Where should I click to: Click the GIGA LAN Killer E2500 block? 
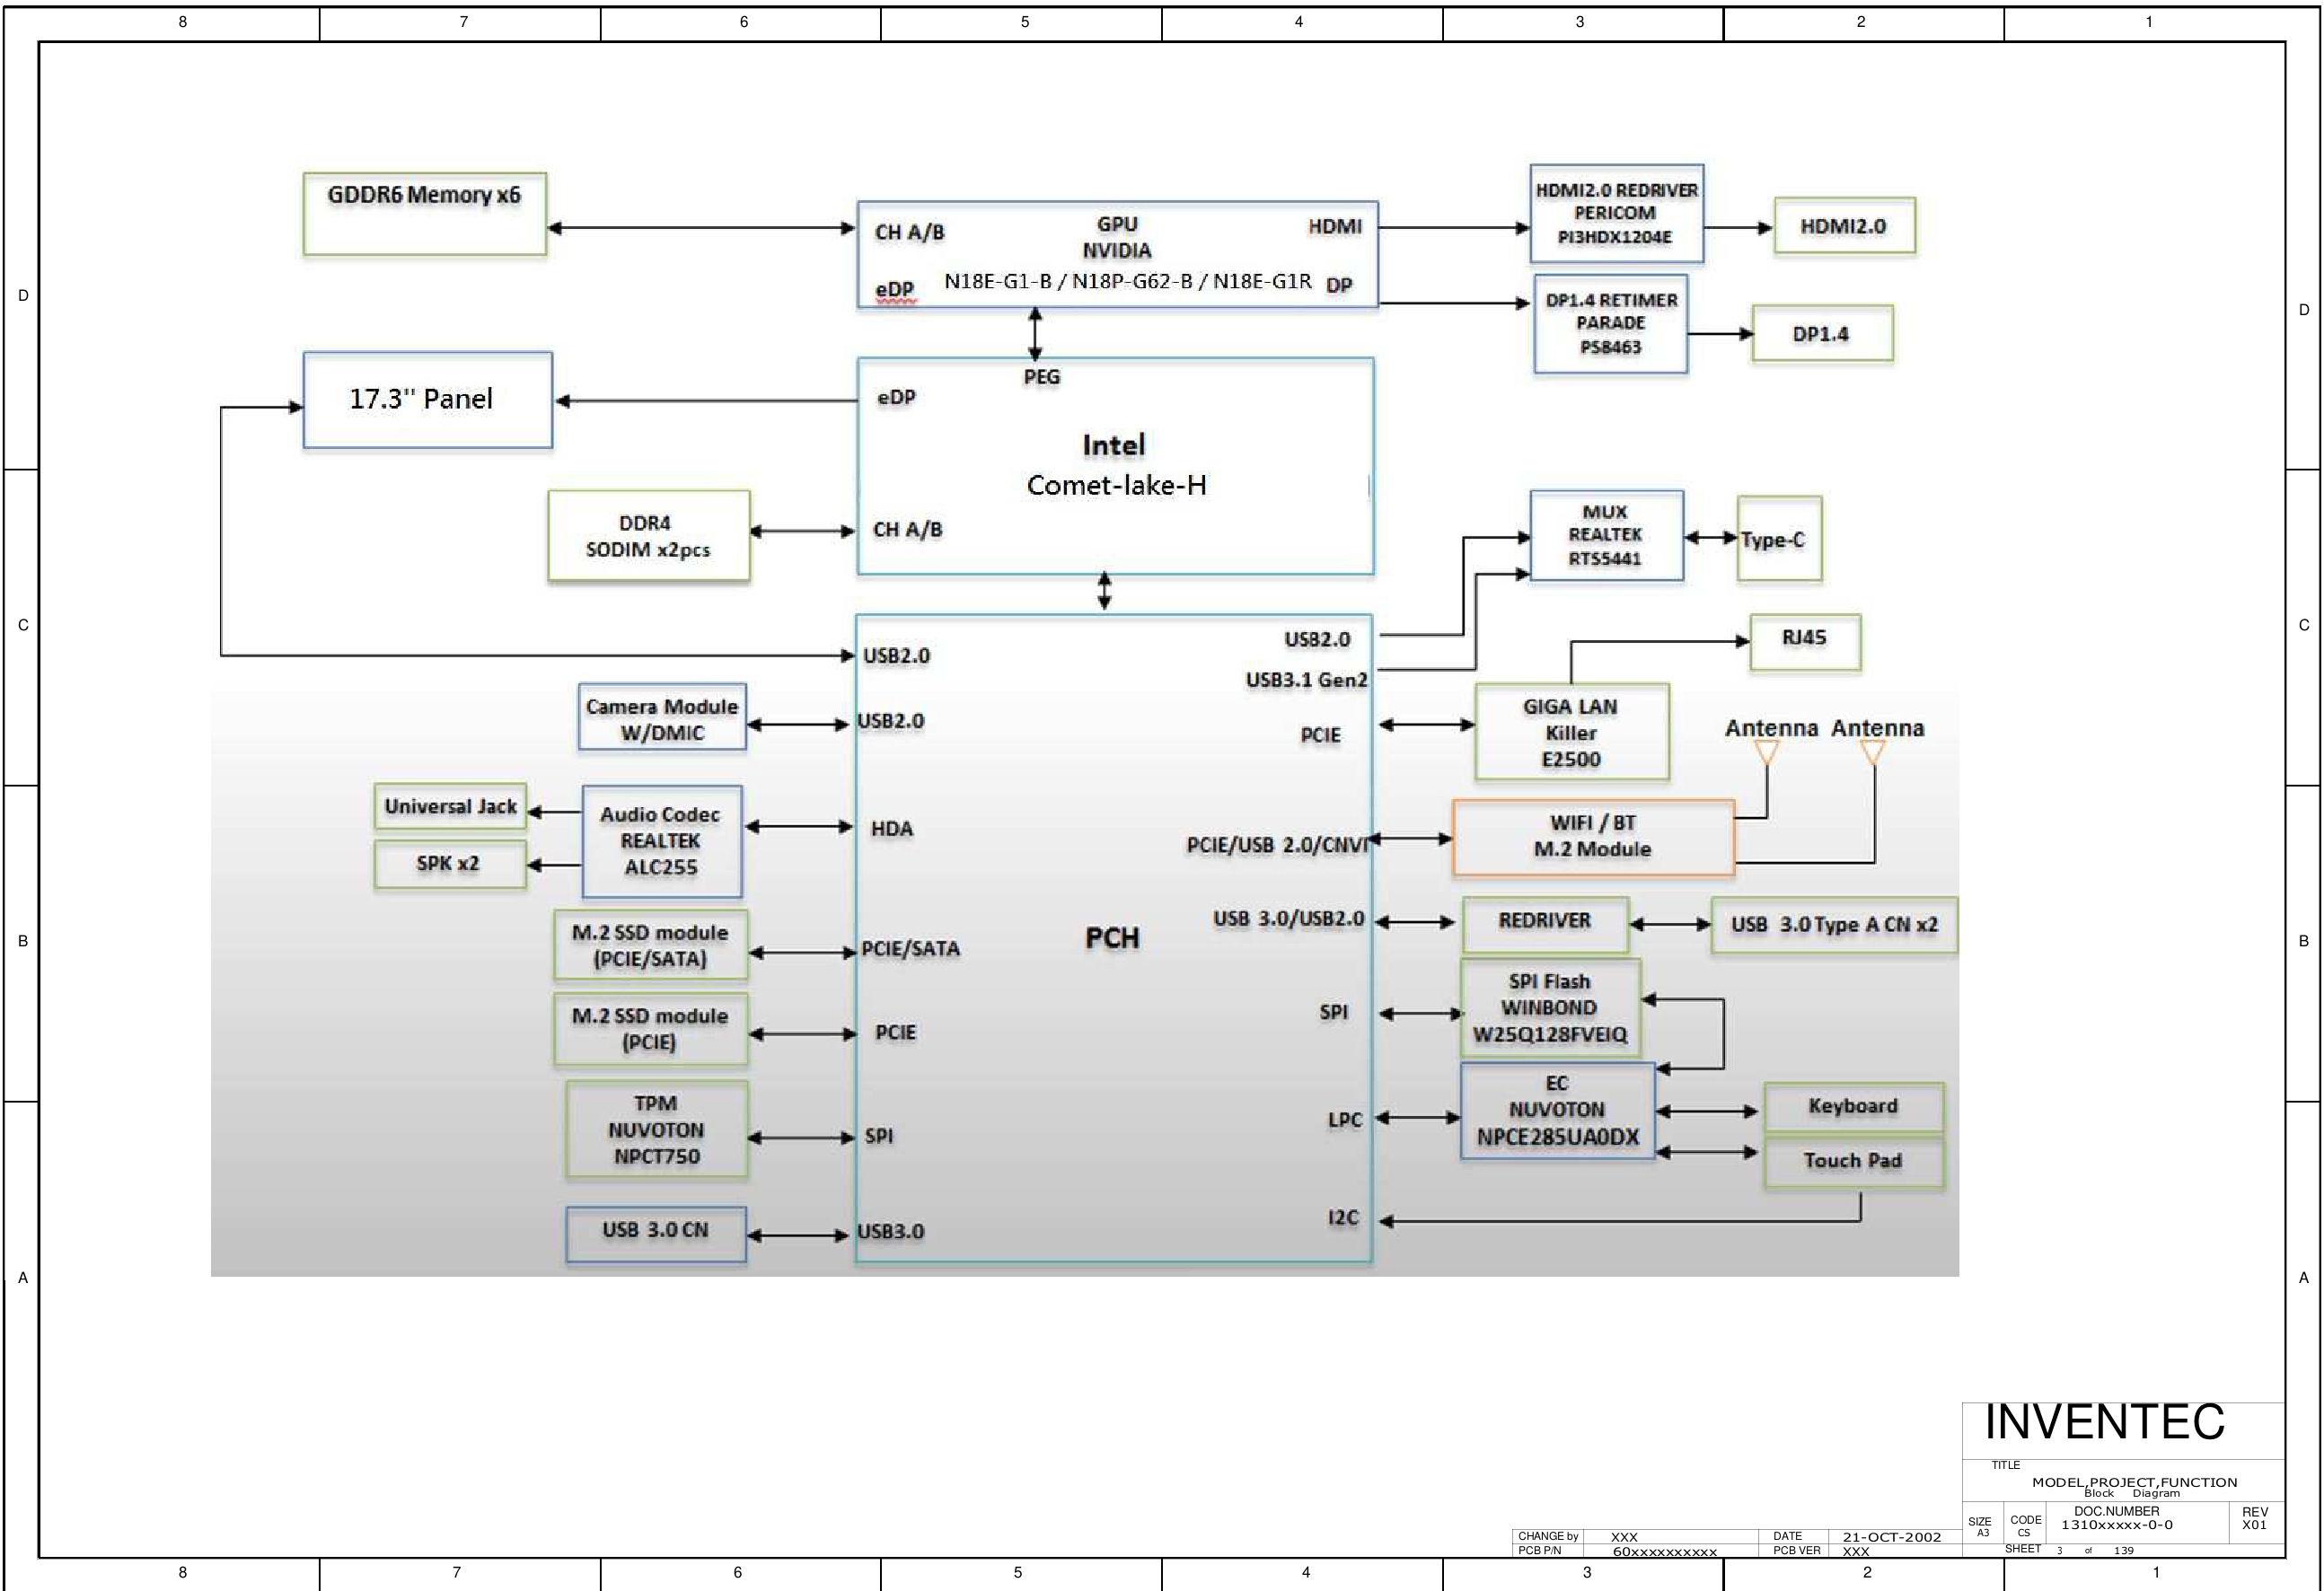point(1571,732)
